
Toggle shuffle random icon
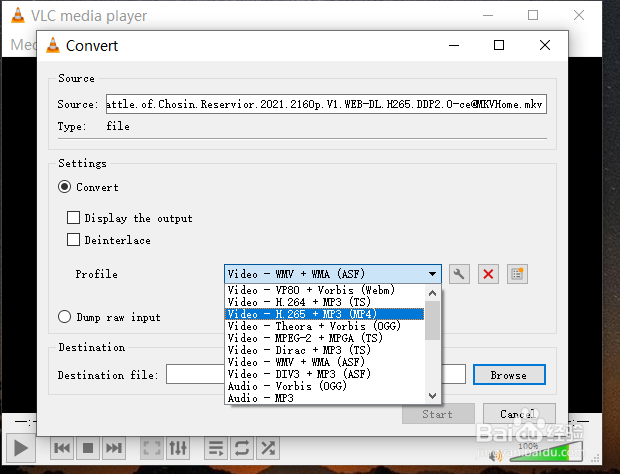[x=268, y=448]
